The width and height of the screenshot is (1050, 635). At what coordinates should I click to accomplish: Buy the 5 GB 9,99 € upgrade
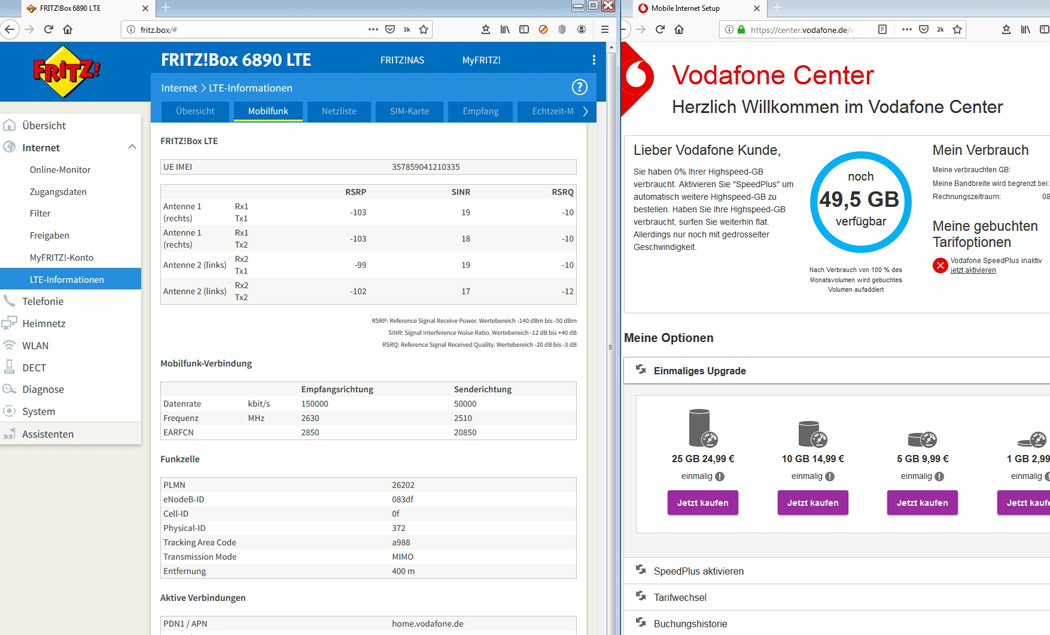[x=922, y=502]
